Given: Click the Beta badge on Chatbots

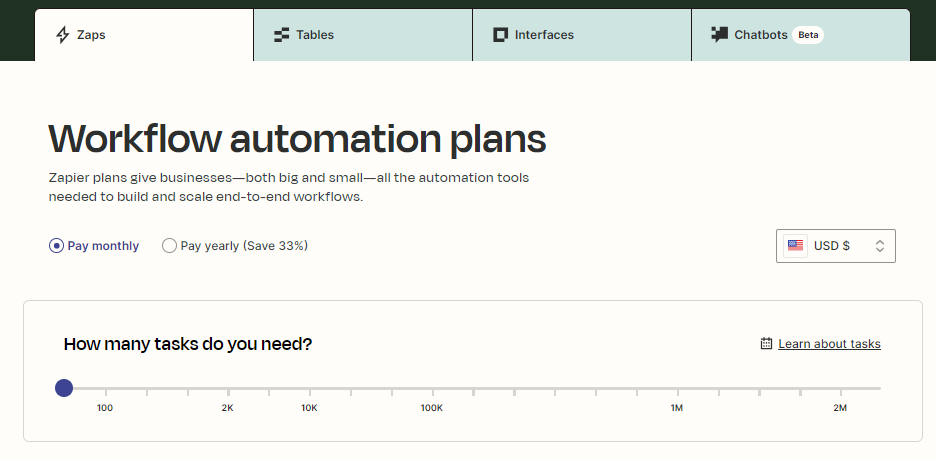Looking at the screenshot, I should click(808, 35).
